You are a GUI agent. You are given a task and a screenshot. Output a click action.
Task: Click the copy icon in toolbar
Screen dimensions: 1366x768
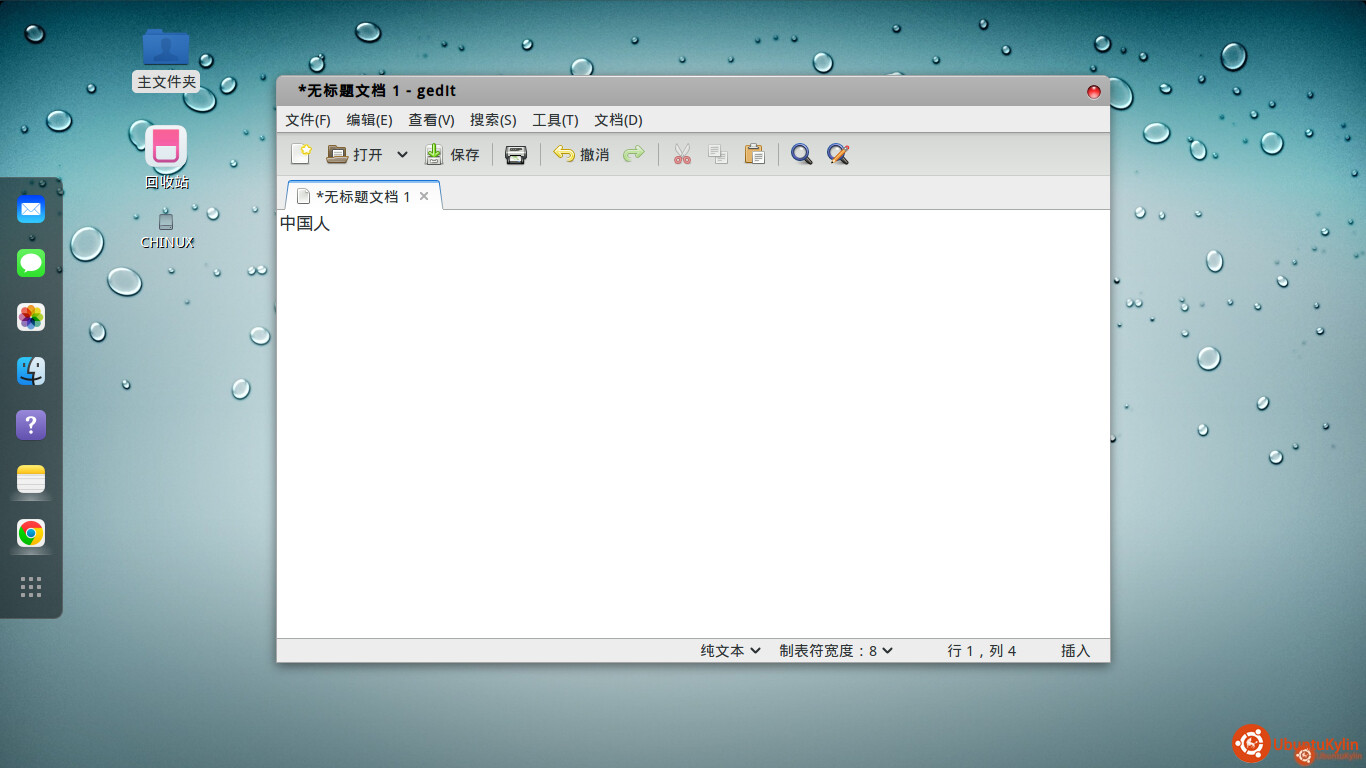click(718, 154)
